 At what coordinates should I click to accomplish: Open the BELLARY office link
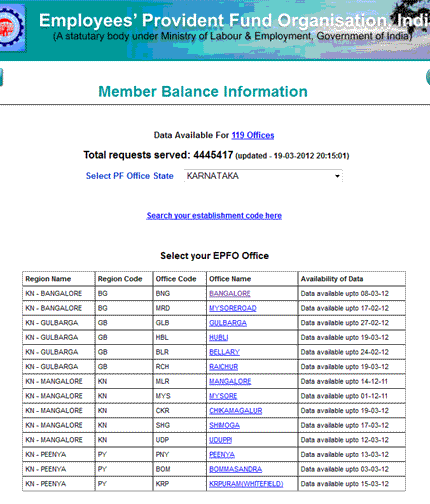tap(224, 352)
